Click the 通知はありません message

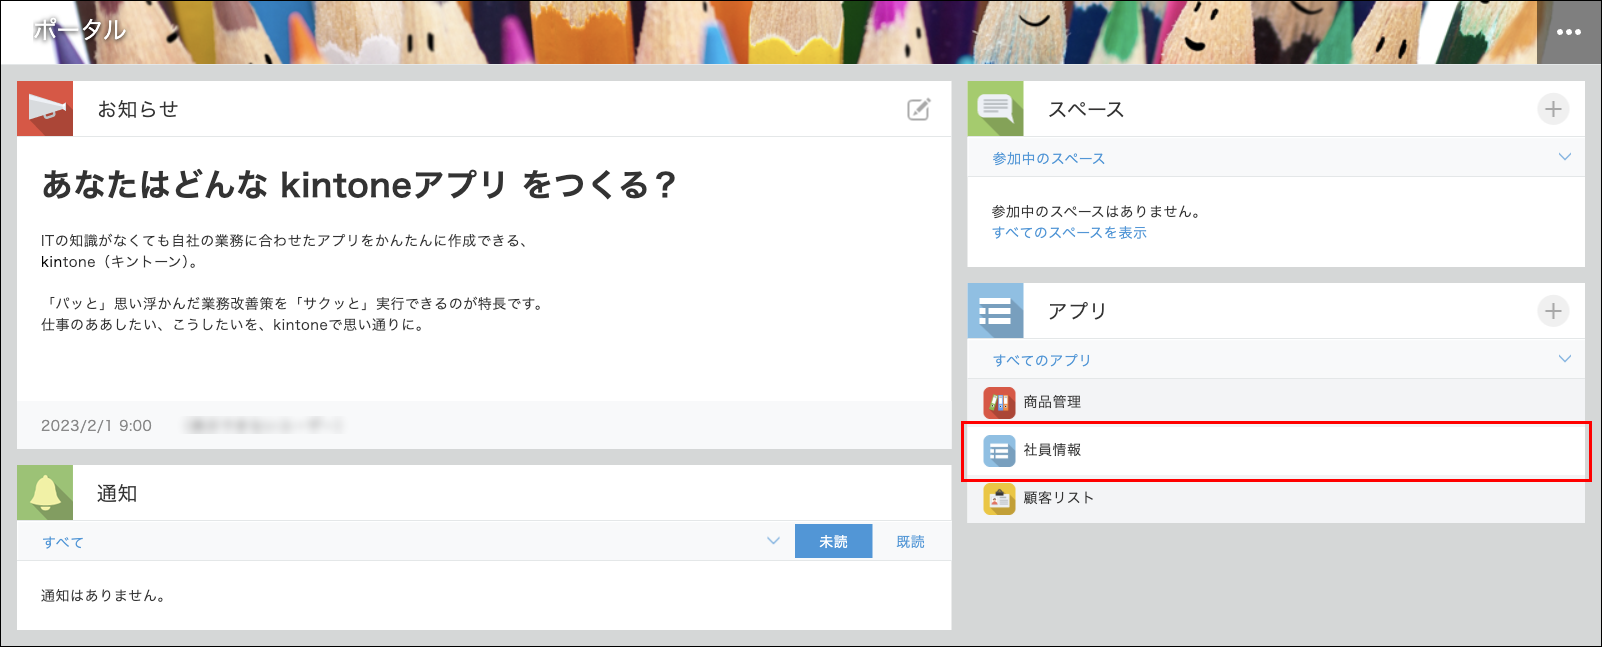103,595
